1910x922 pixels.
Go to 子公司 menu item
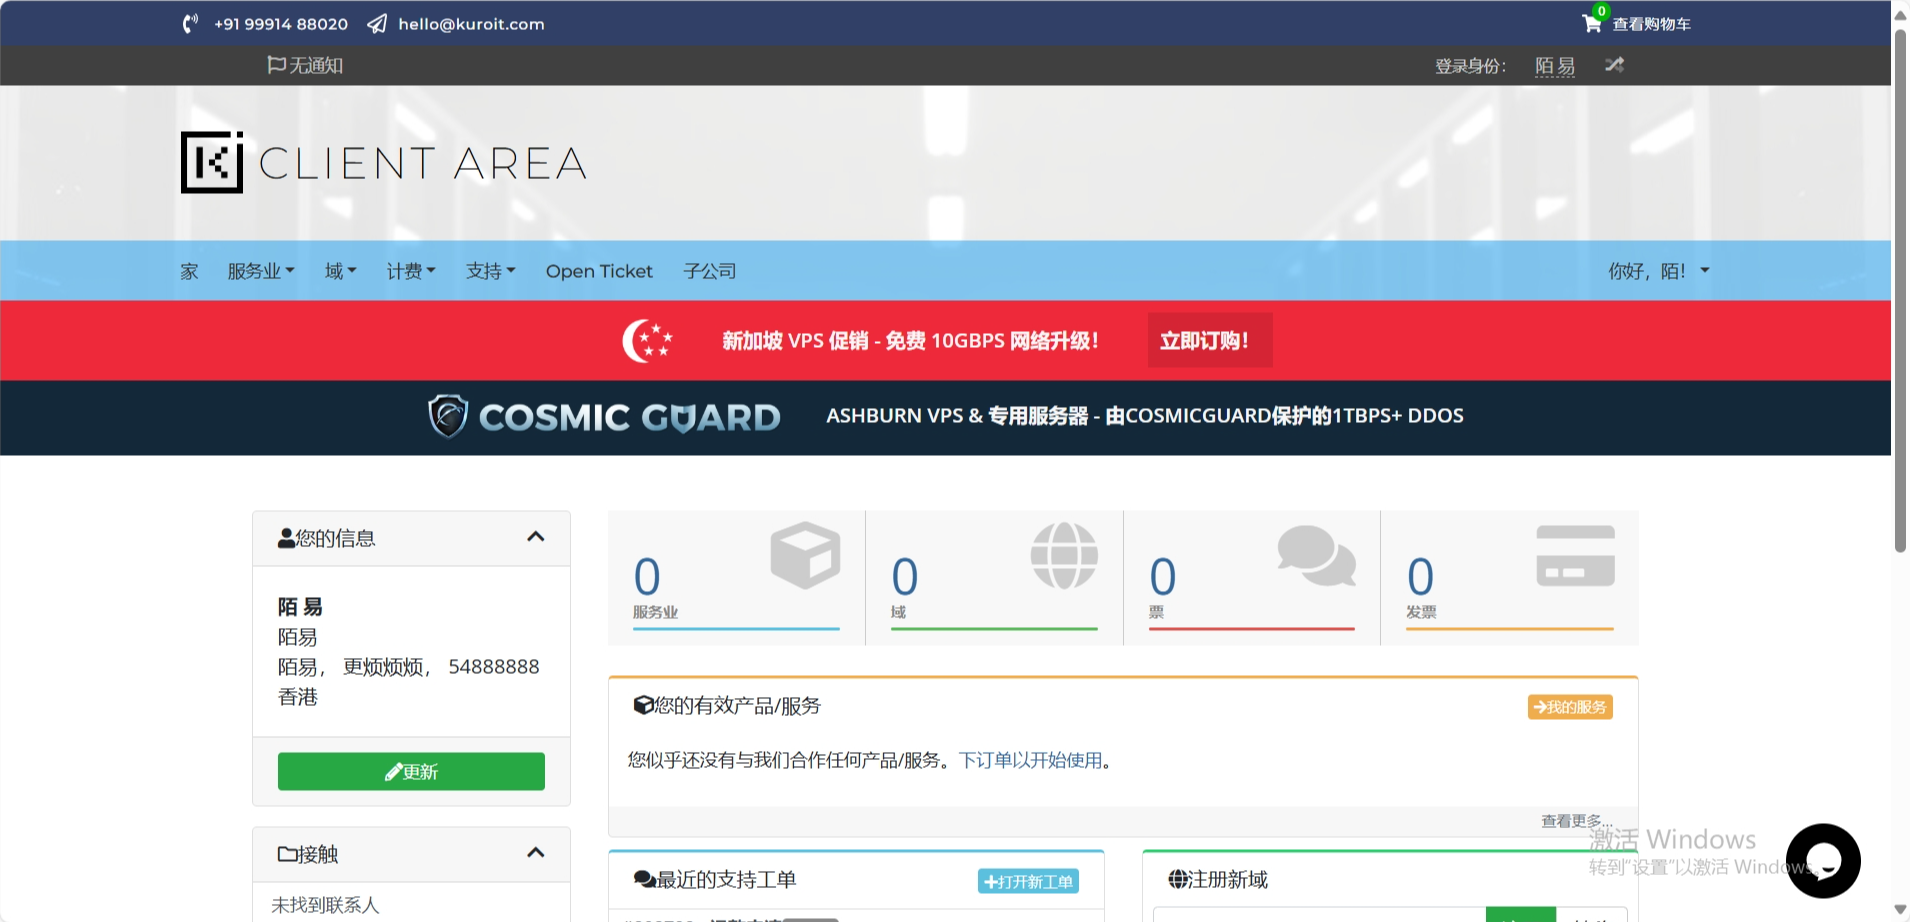pos(709,271)
